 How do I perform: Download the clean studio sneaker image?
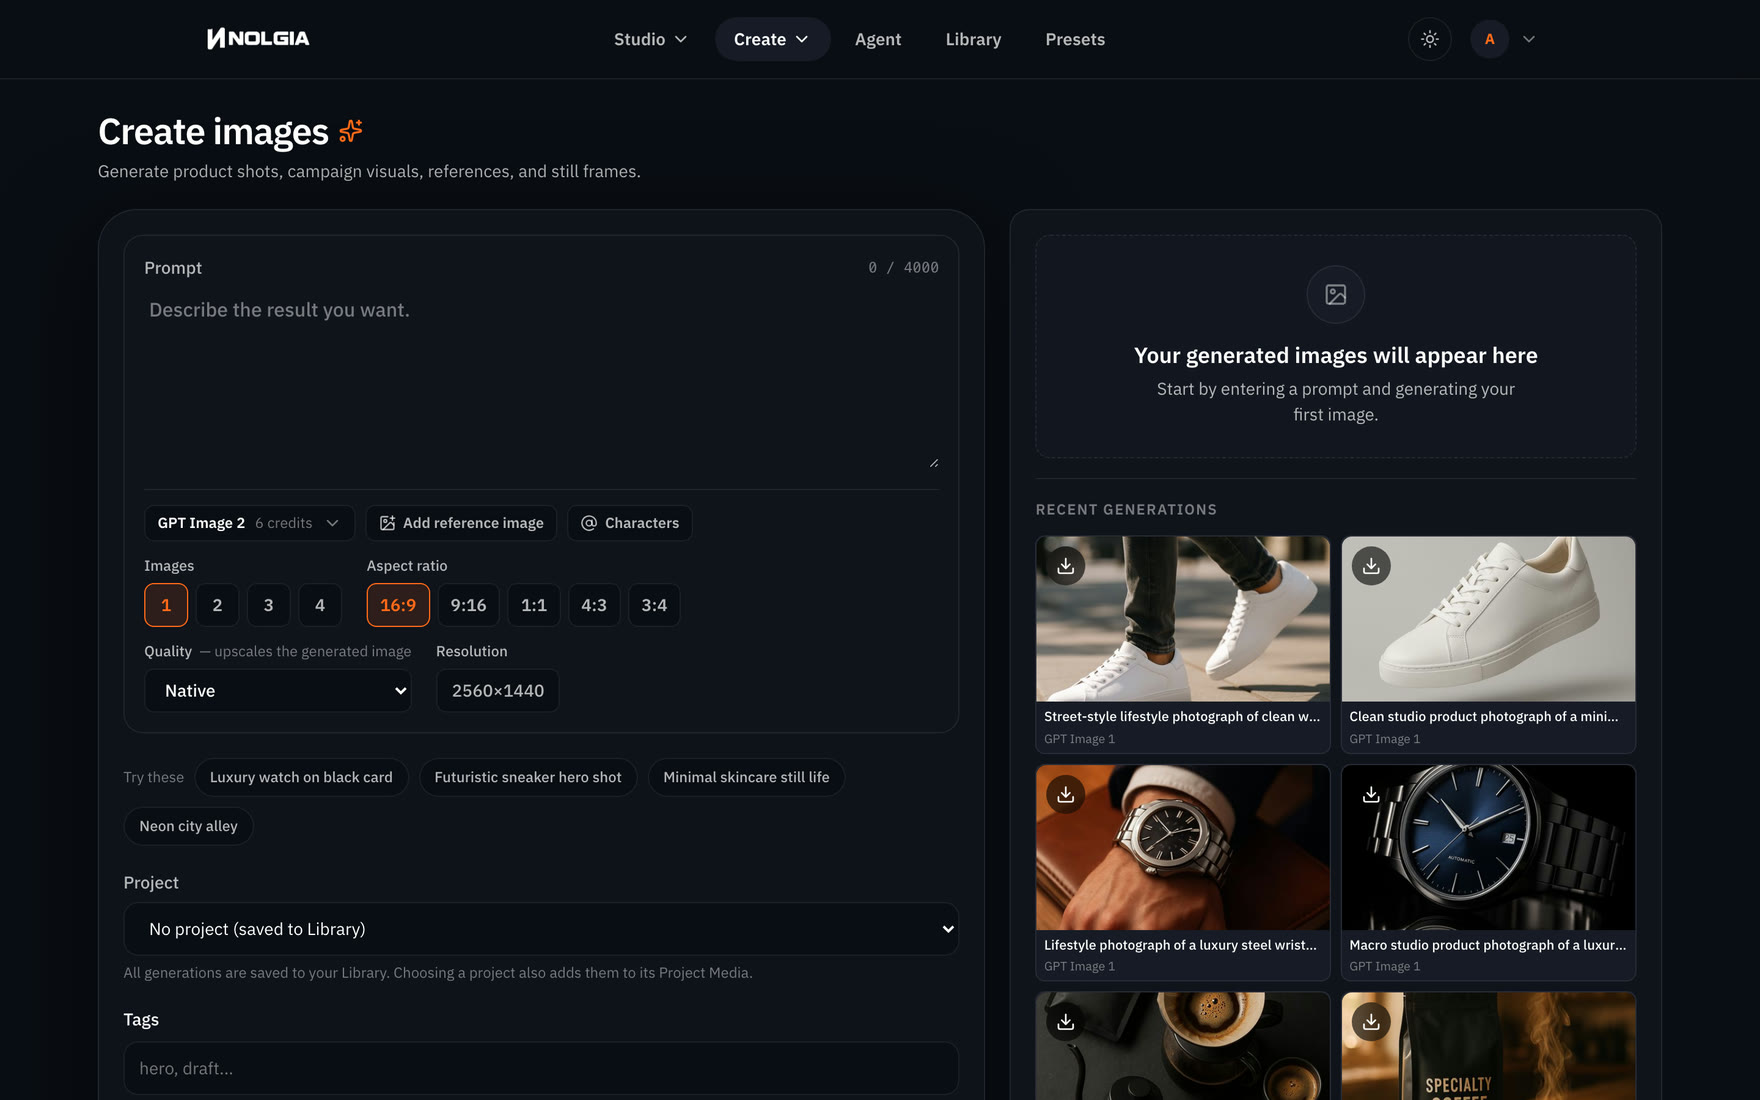coord(1371,566)
